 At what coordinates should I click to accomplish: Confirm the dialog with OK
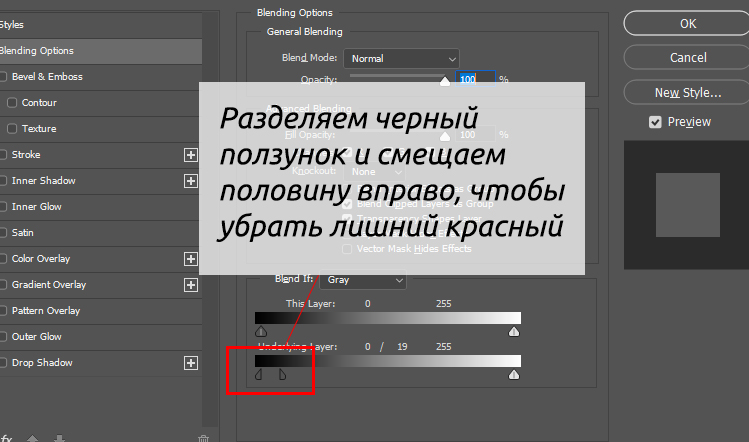(x=688, y=24)
